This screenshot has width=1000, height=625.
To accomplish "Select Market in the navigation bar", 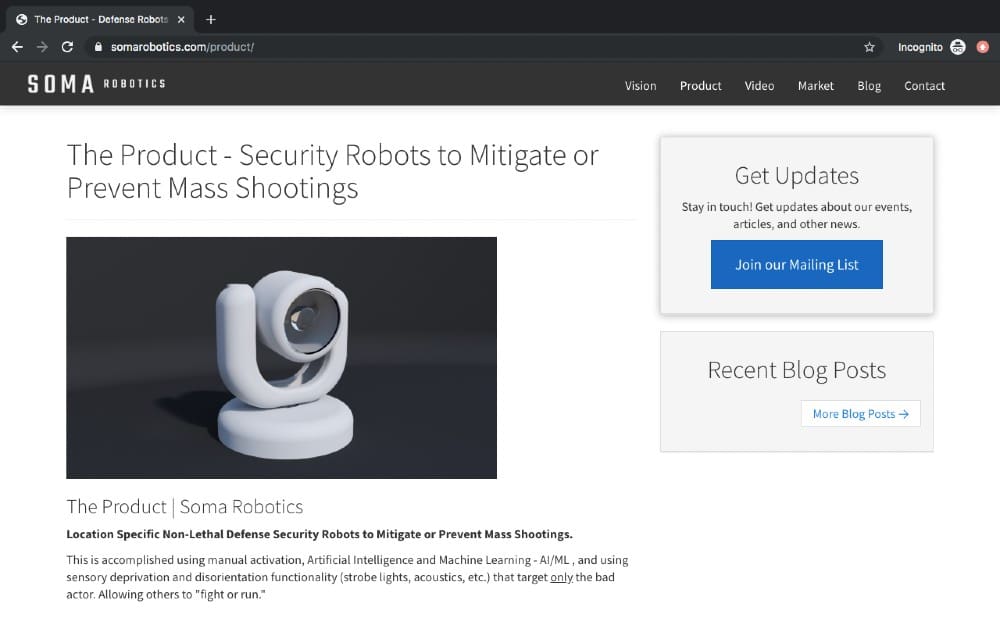I will point(815,86).
